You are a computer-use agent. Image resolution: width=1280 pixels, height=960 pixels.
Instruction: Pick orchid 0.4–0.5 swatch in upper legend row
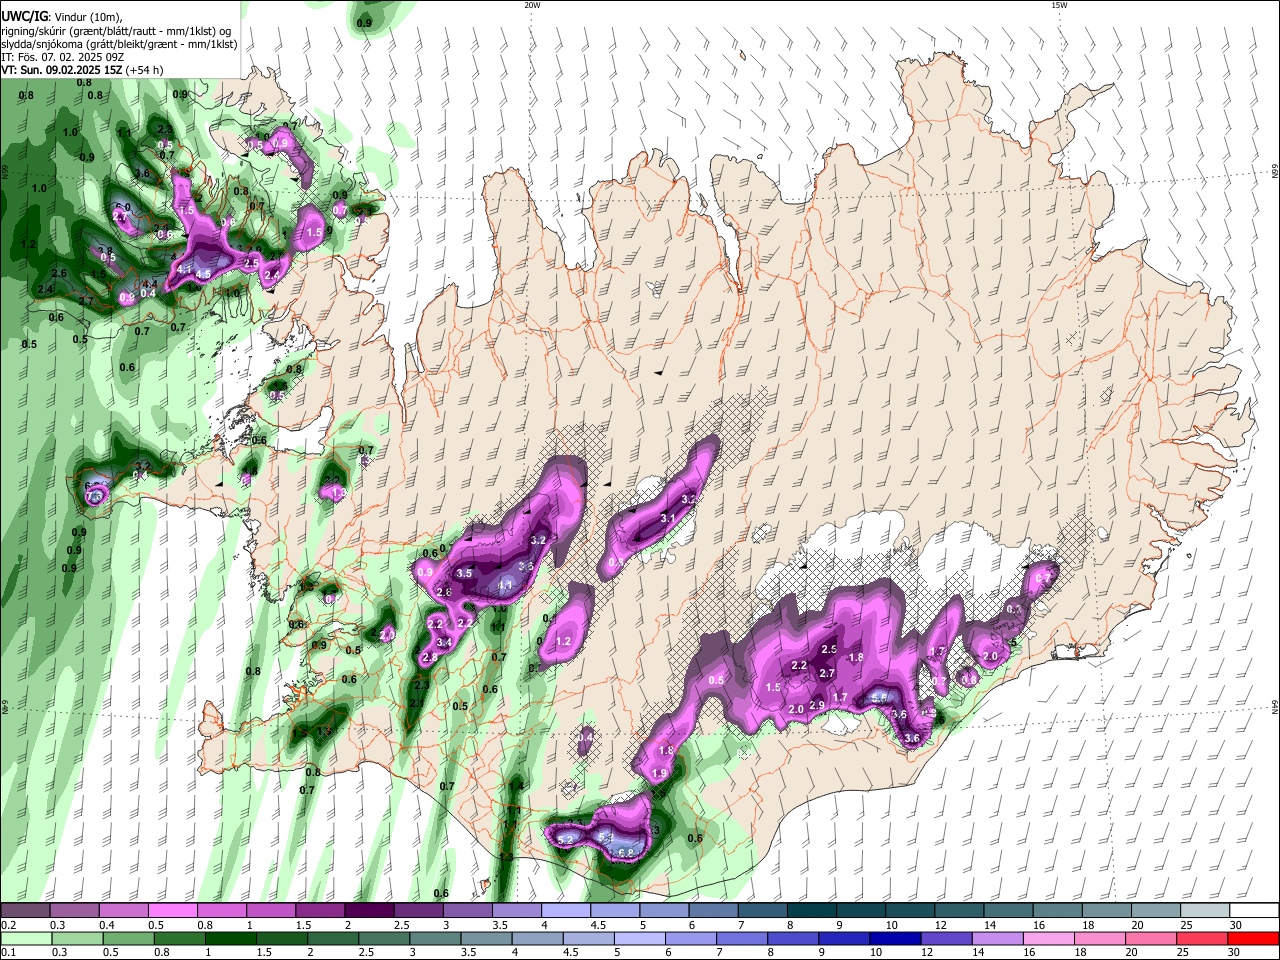123,911
